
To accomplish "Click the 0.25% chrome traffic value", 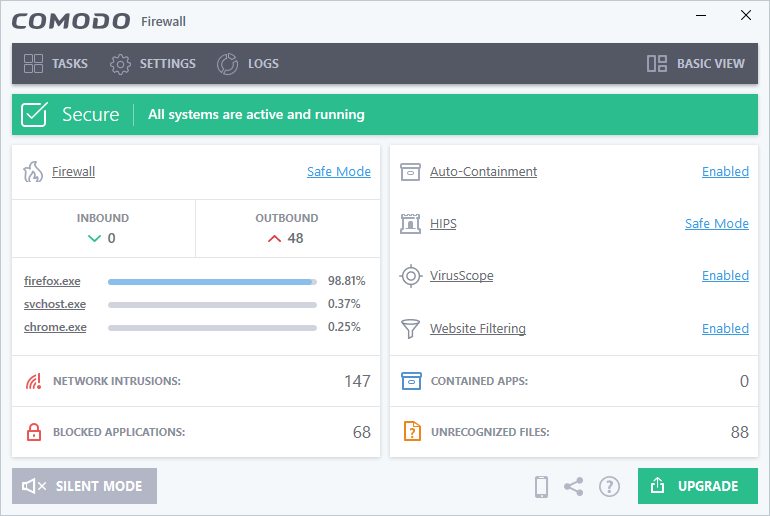I will click(x=344, y=326).
